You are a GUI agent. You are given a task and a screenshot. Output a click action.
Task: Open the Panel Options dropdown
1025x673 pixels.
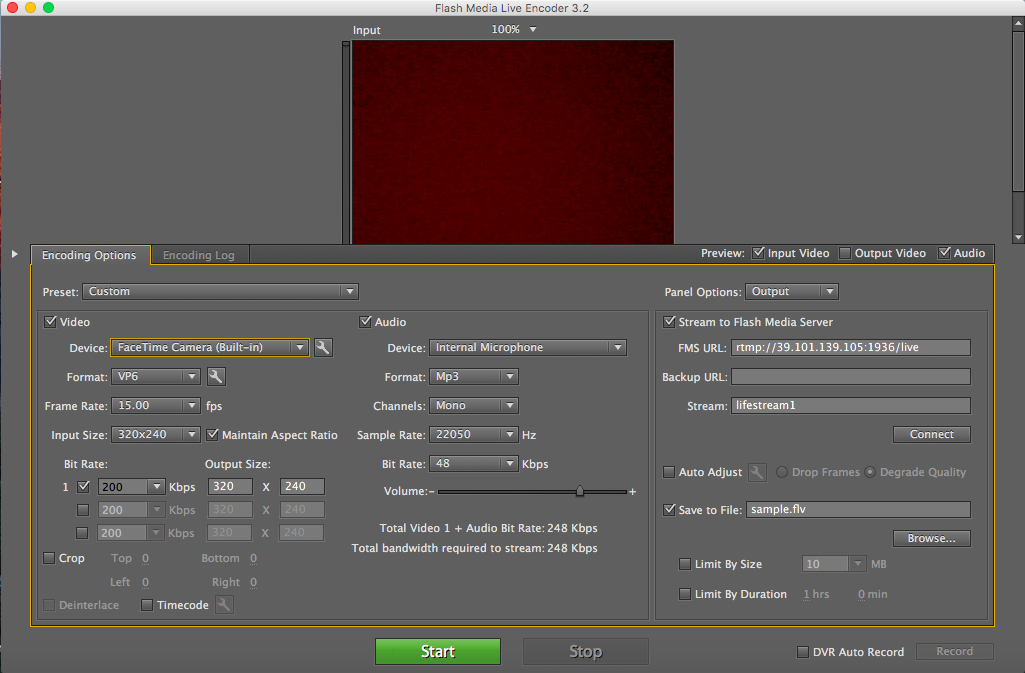tap(792, 291)
